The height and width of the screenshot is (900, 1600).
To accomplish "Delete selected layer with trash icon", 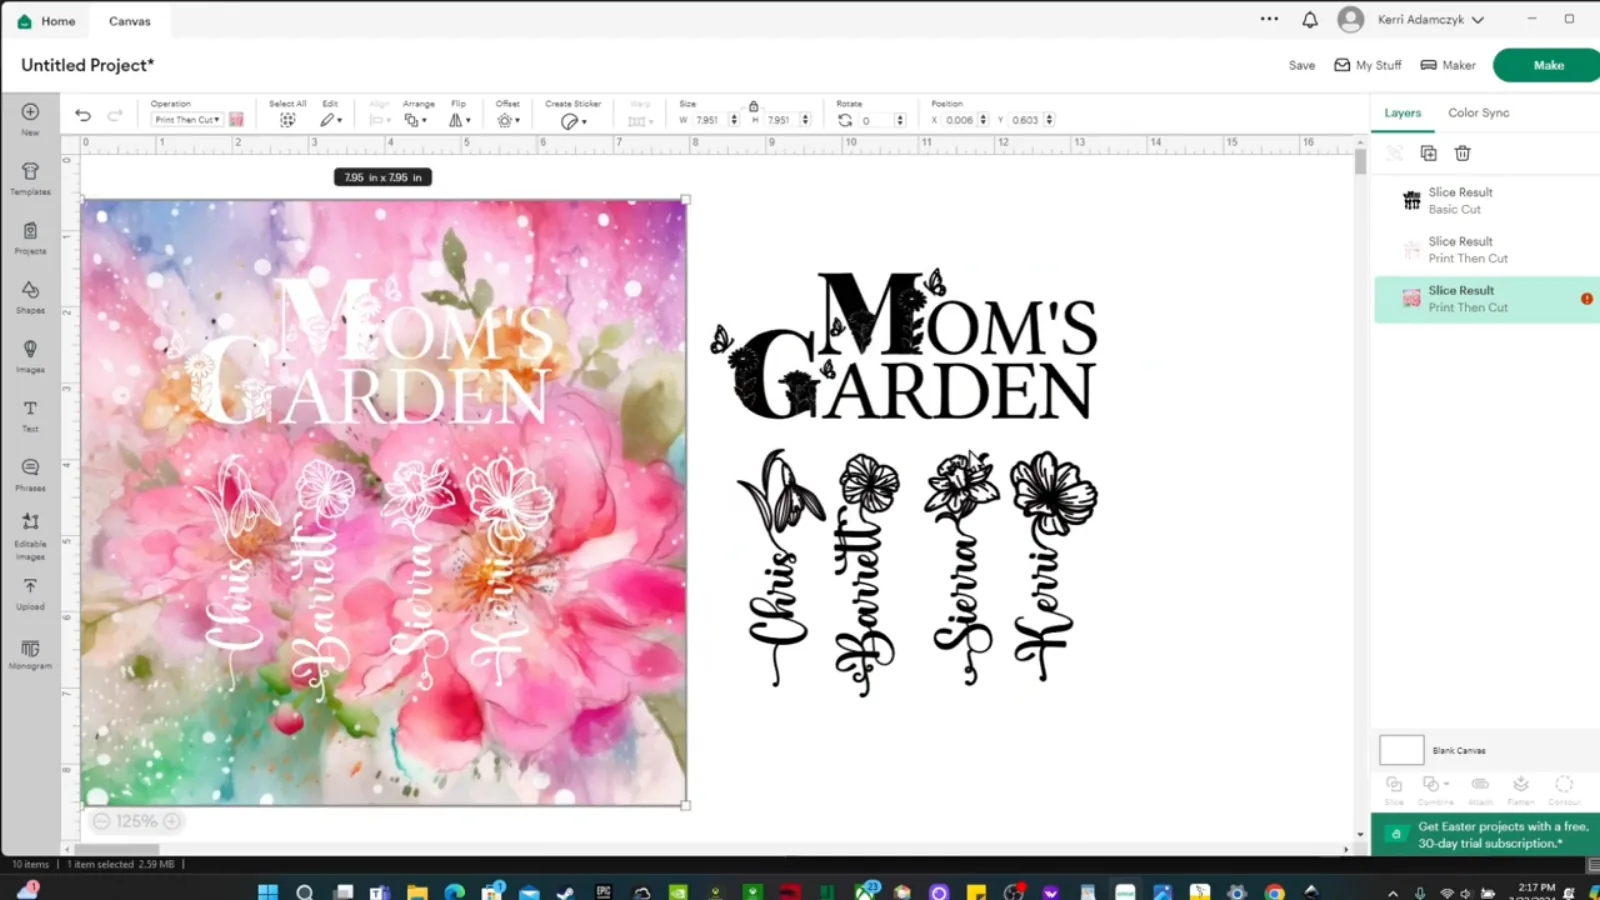I will (1462, 153).
